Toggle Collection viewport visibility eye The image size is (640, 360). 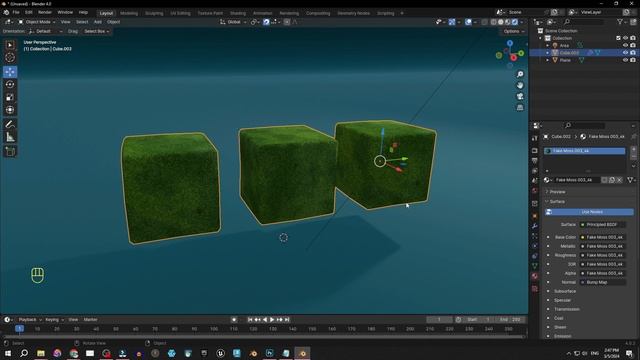[625, 38]
